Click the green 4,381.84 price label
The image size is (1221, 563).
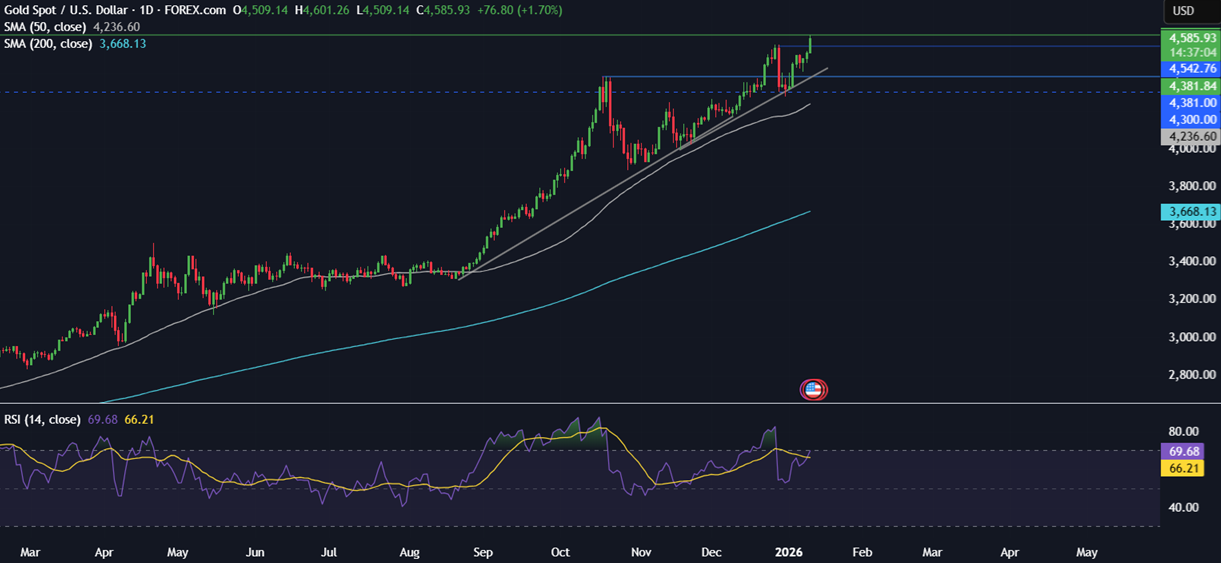[x=1188, y=86]
